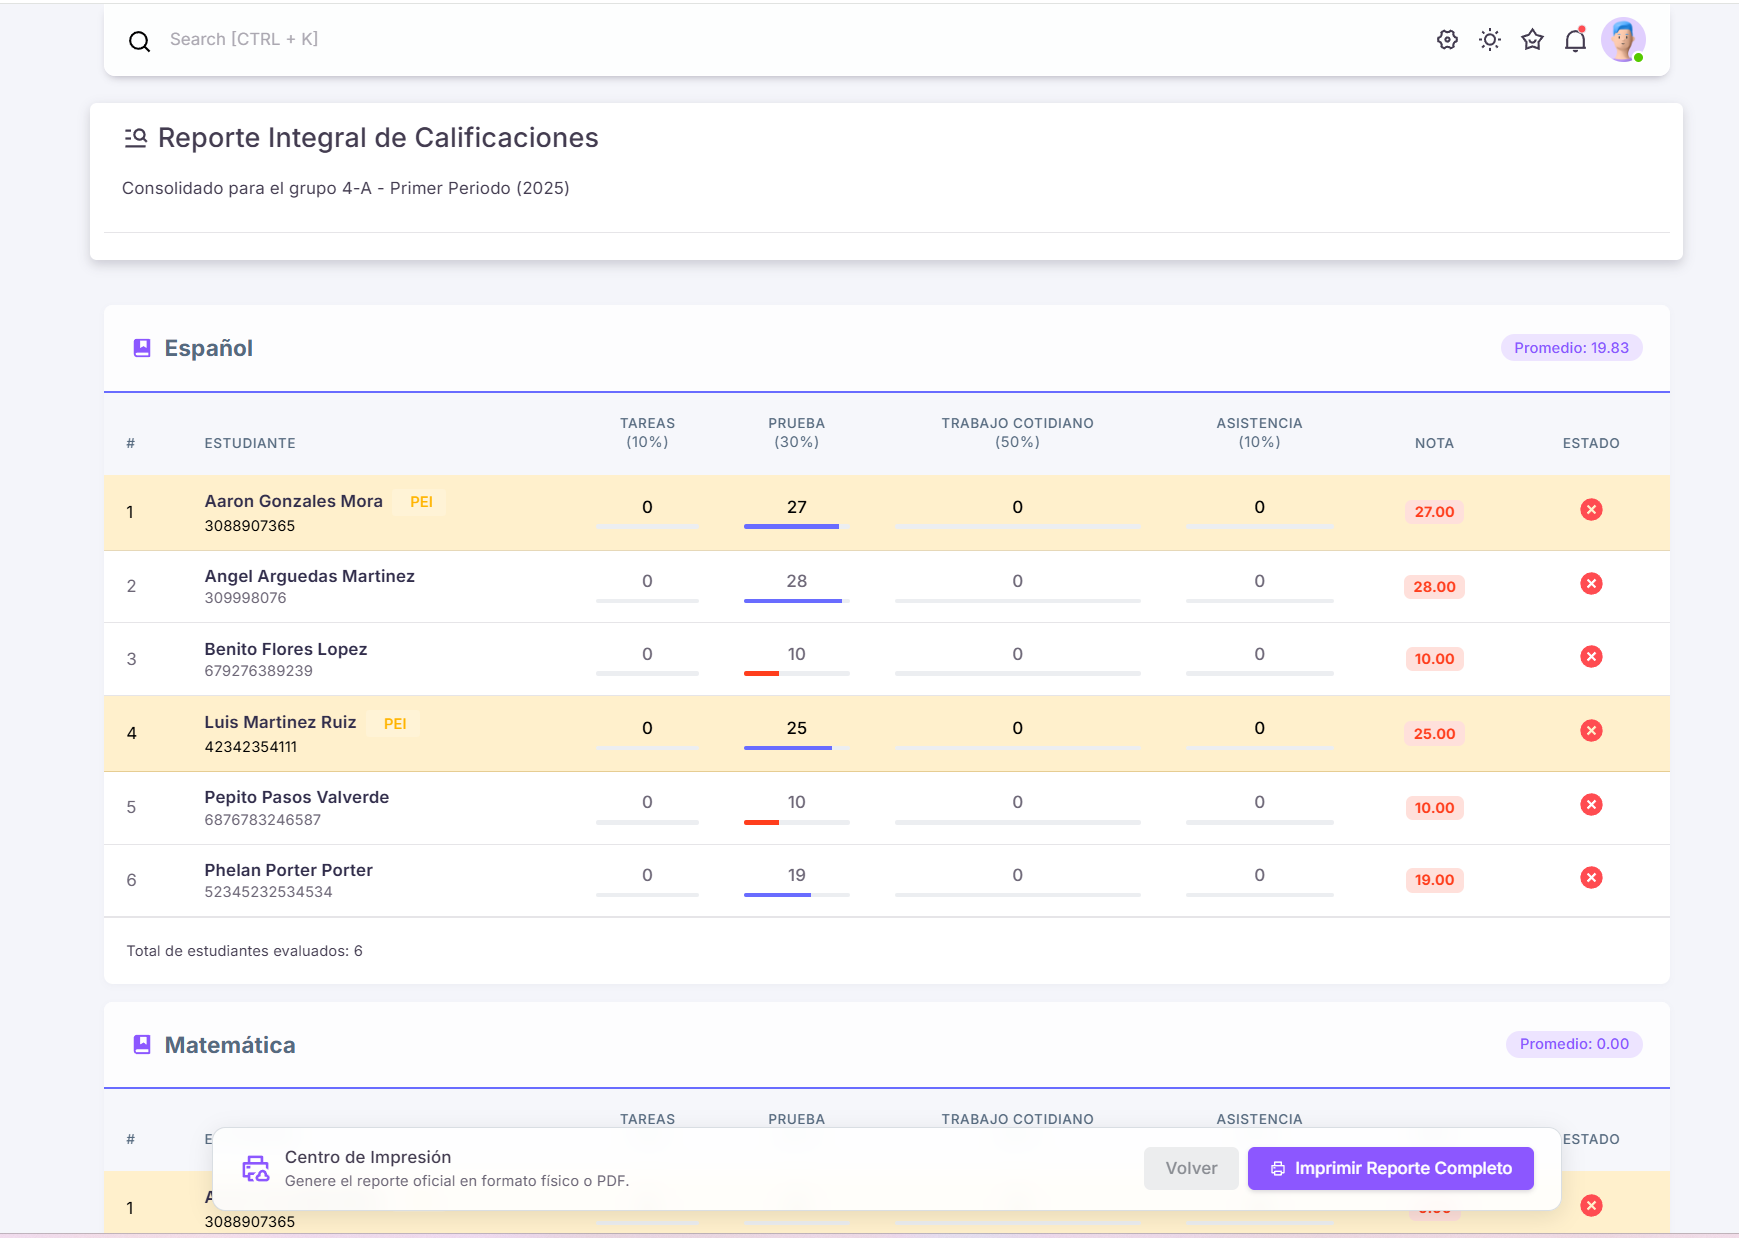Image resolution: width=1739 pixels, height=1238 pixels.
Task: Click Phelan Porter Porter's red status icon
Action: (1591, 878)
